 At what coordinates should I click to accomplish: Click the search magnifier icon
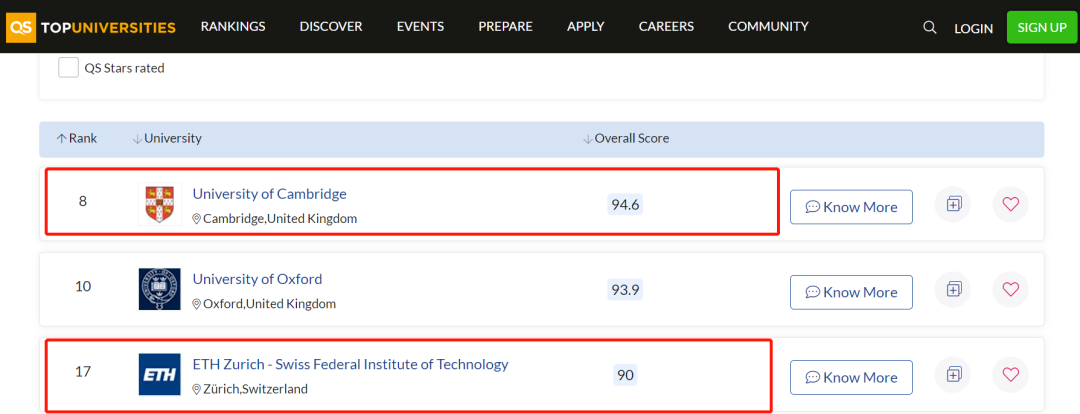[929, 28]
